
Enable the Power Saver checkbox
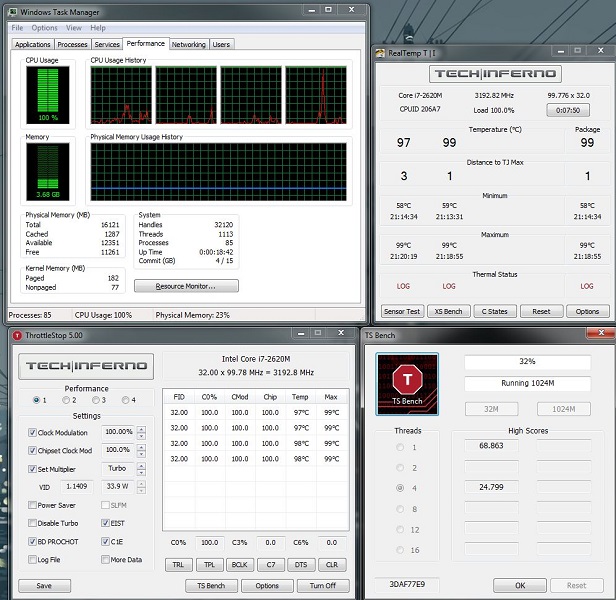(32, 505)
